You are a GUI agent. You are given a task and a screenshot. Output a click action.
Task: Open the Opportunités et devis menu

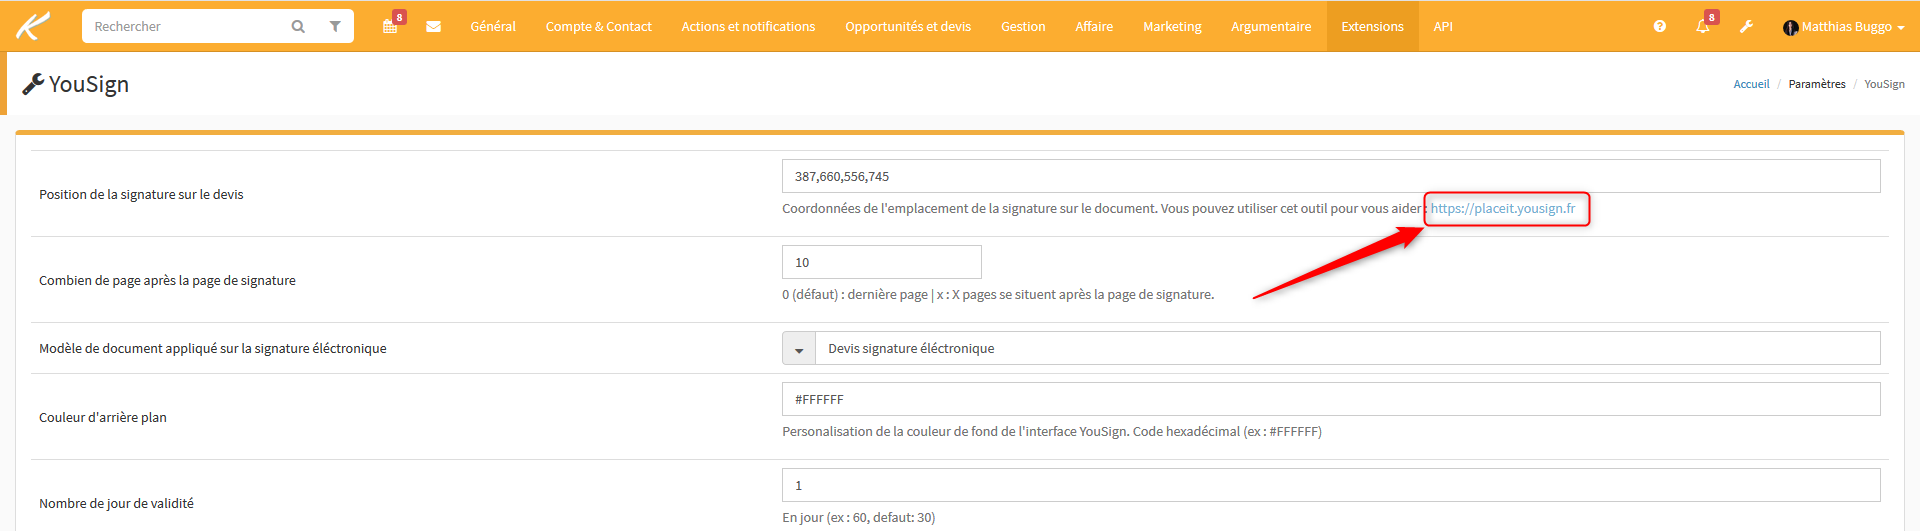(908, 27)
